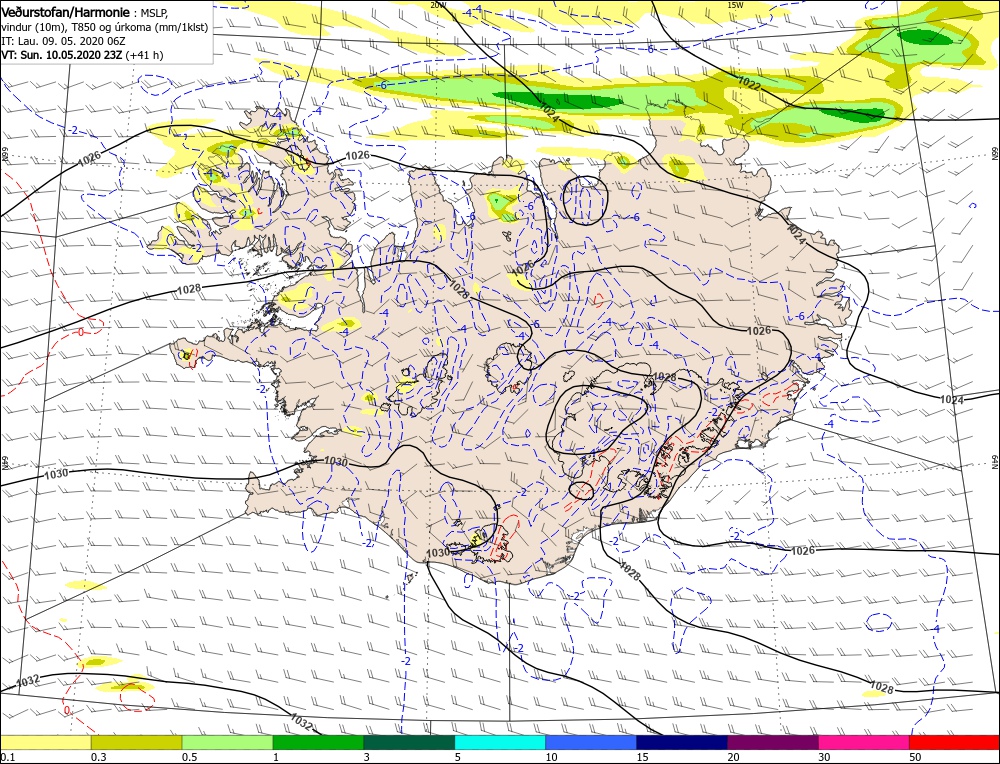Click the 15W longitude label

[x=735, y=4]
